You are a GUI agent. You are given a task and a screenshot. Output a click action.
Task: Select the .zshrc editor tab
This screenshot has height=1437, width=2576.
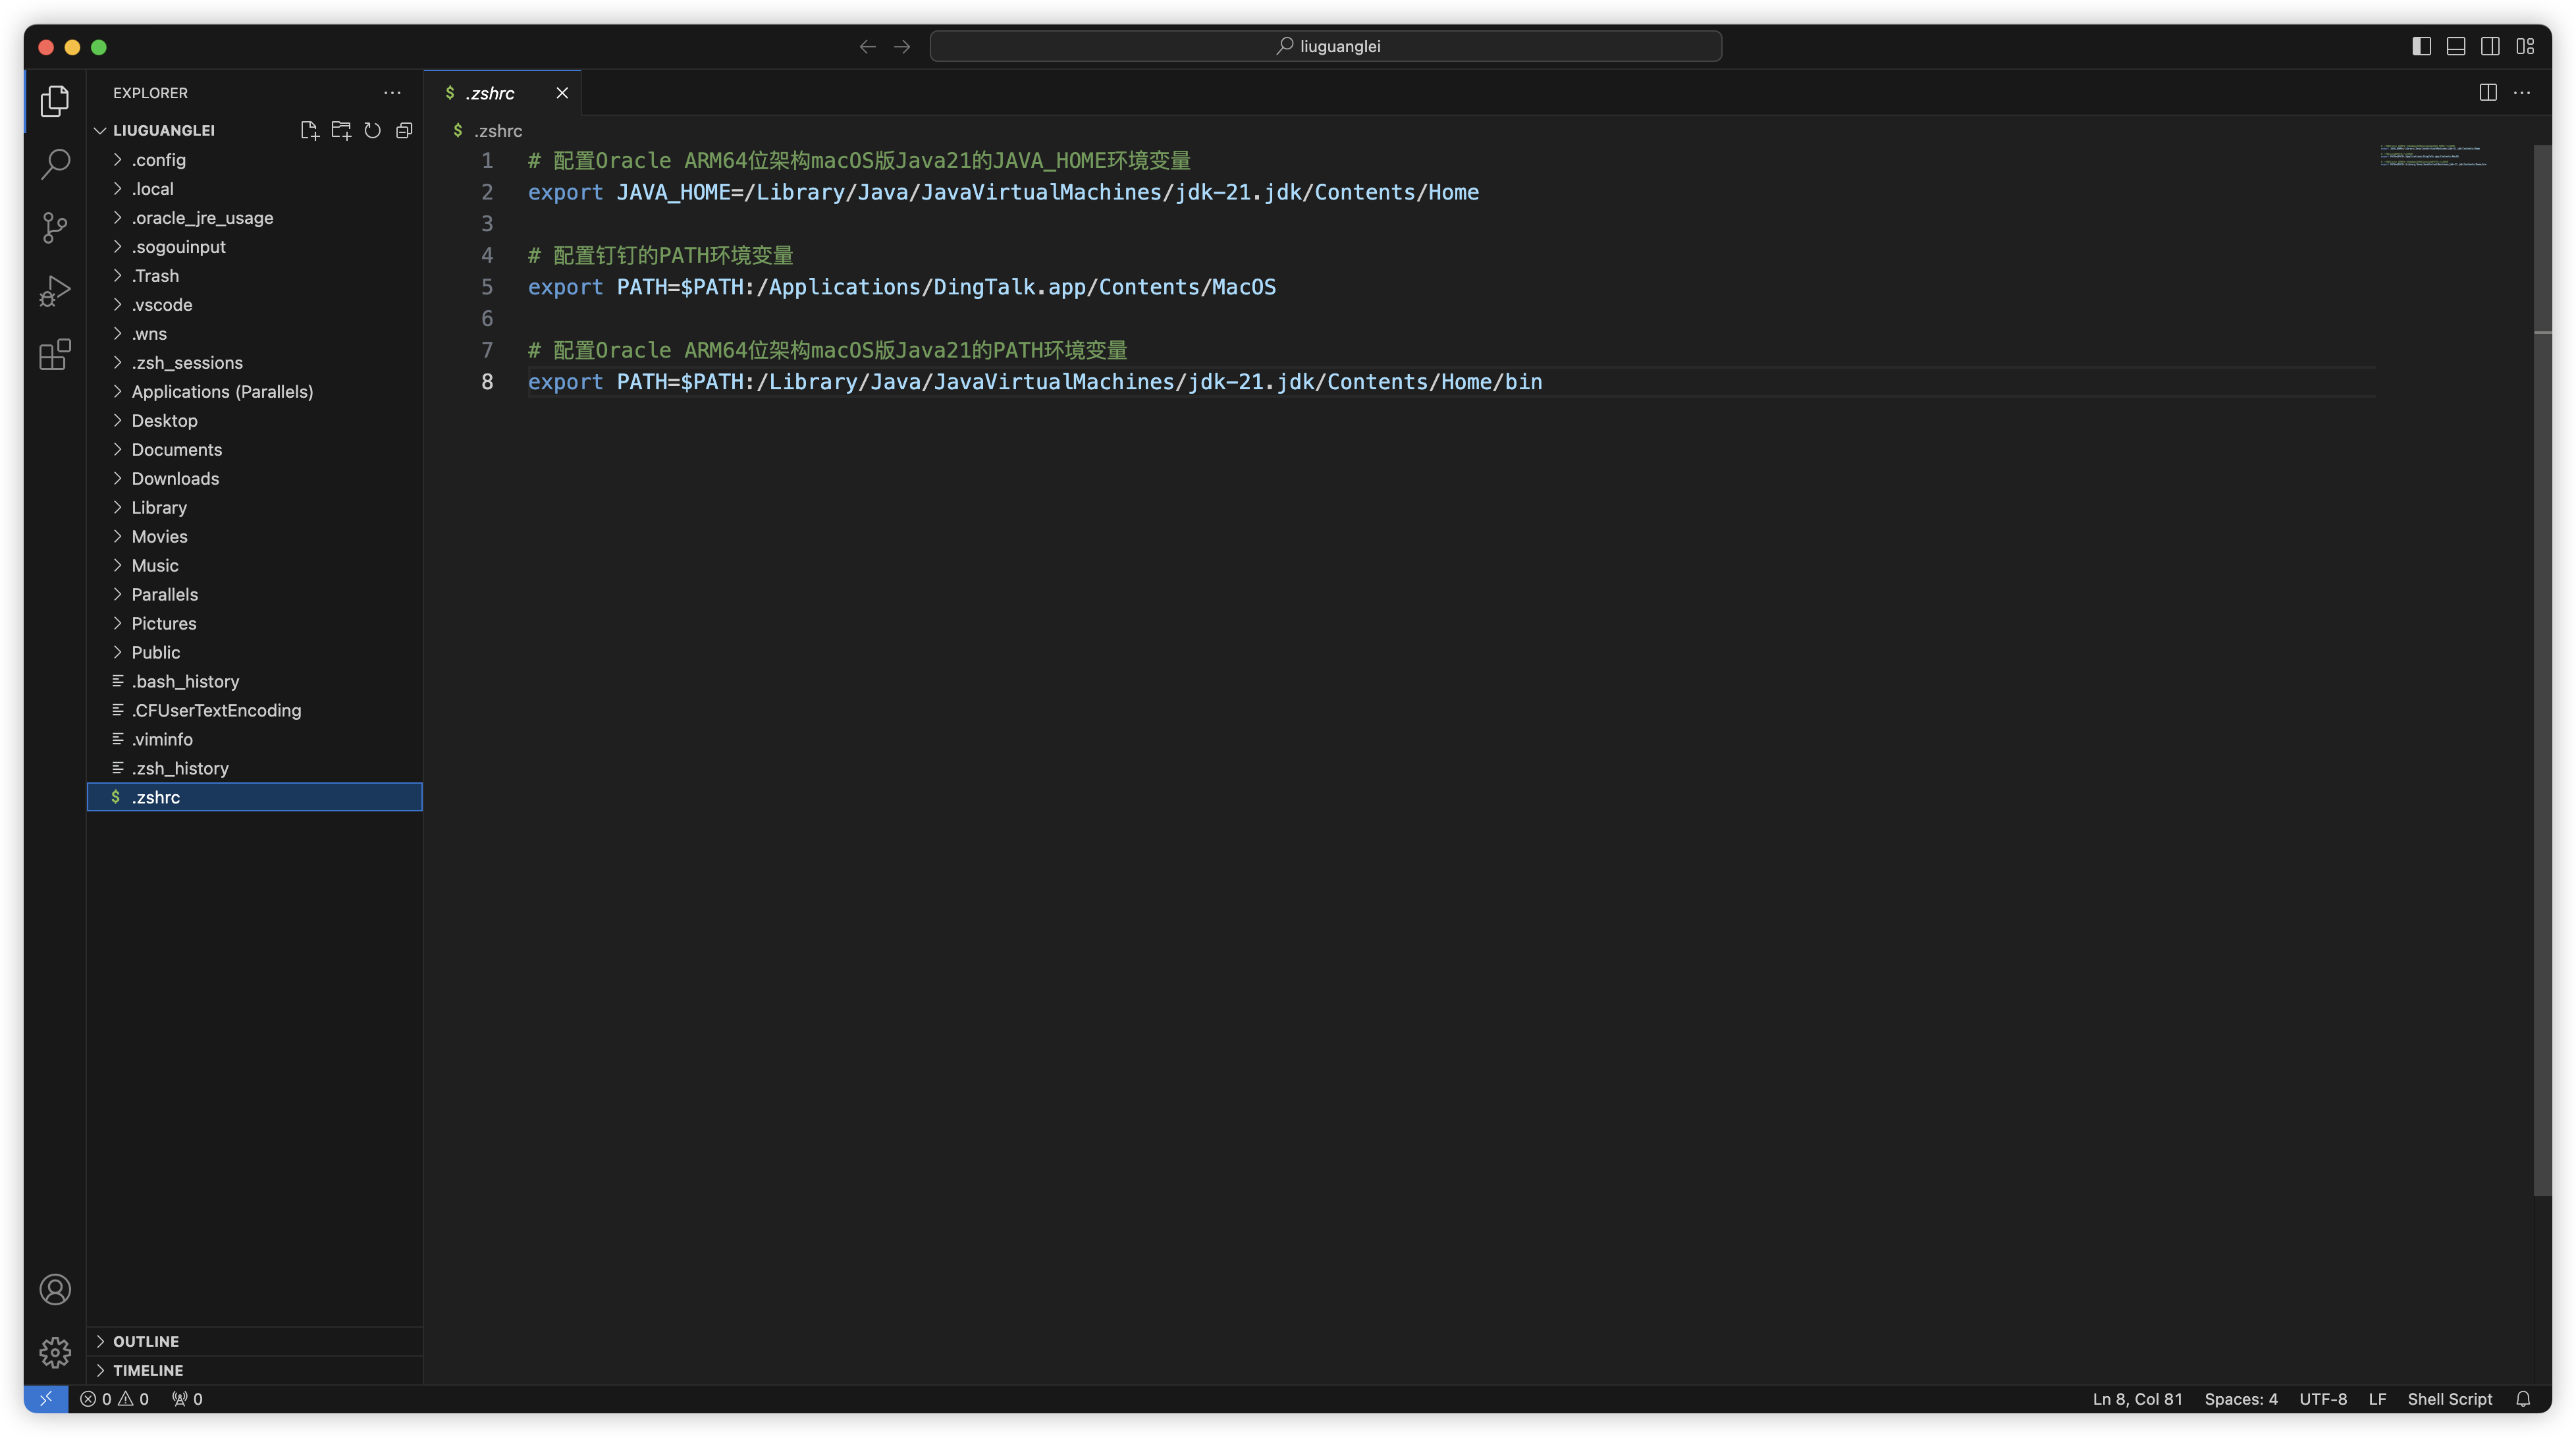490,93
